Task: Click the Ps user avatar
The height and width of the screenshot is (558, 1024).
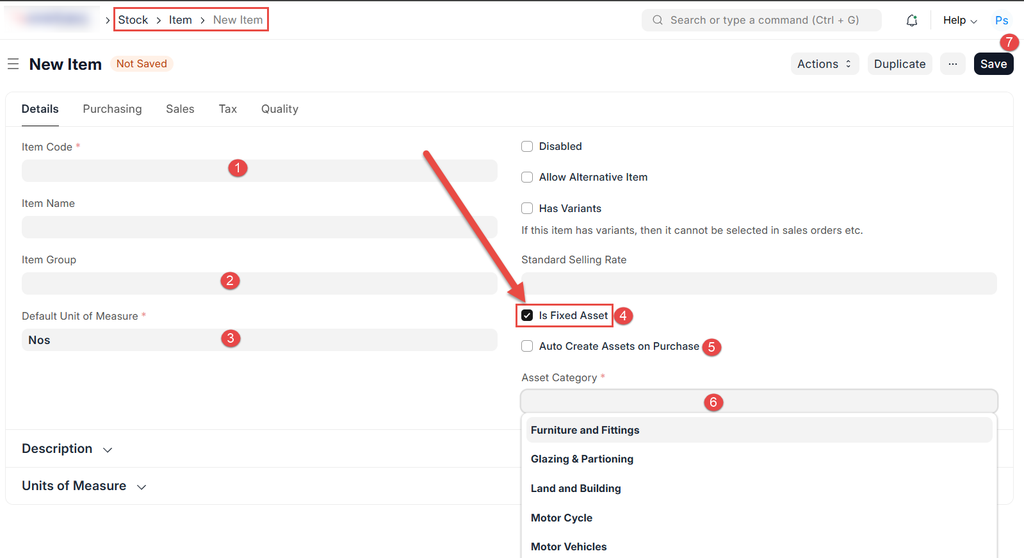Action: coord(1001,20)
